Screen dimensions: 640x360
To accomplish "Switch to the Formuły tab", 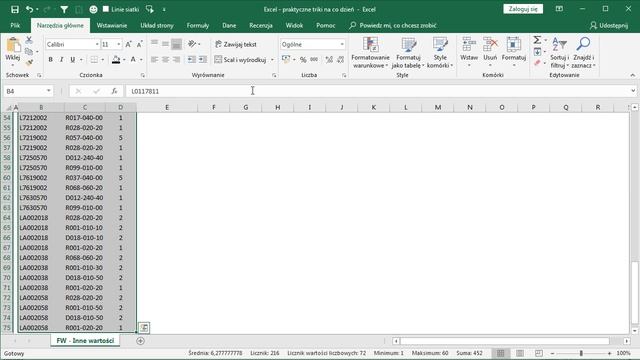I will [x=198, y=25].
